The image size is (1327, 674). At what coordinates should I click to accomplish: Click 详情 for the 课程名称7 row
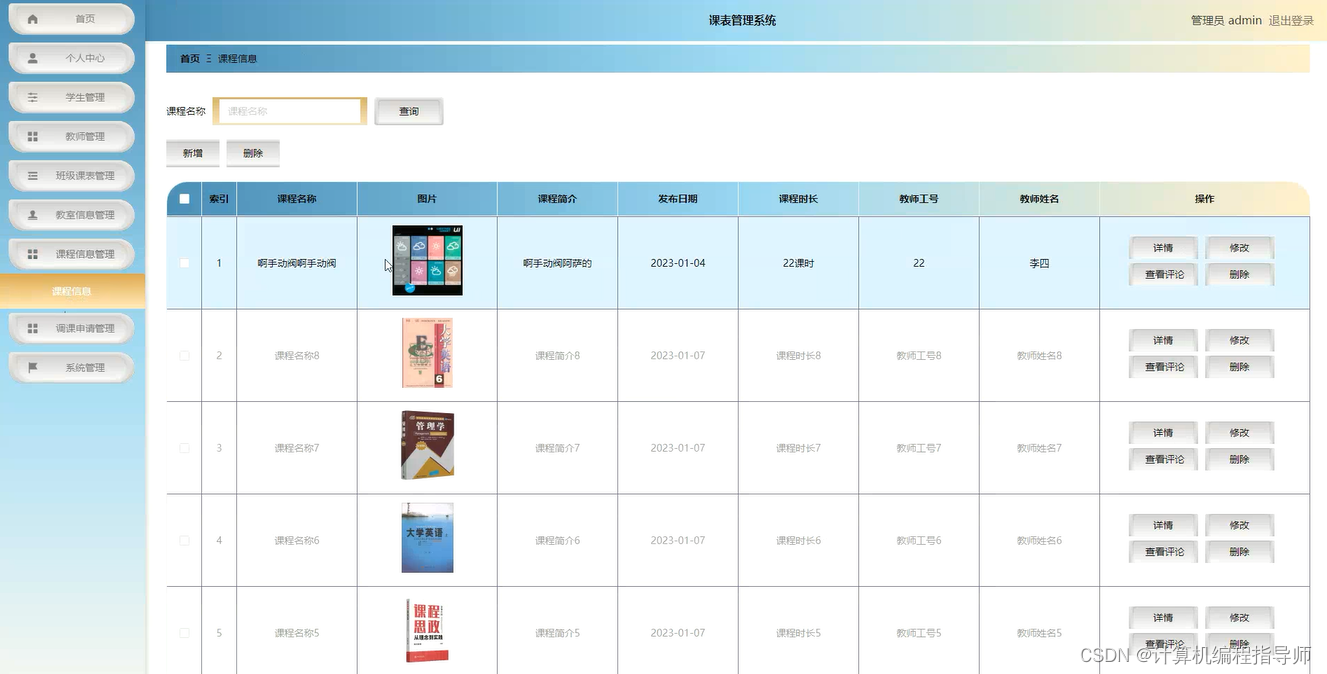click(x=1163, y=433)
